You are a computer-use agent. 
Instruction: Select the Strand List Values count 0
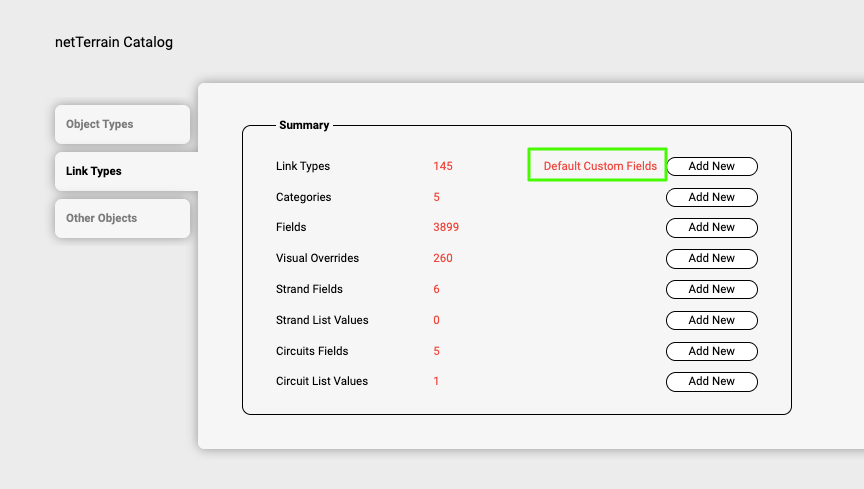(x=437, y=320)
